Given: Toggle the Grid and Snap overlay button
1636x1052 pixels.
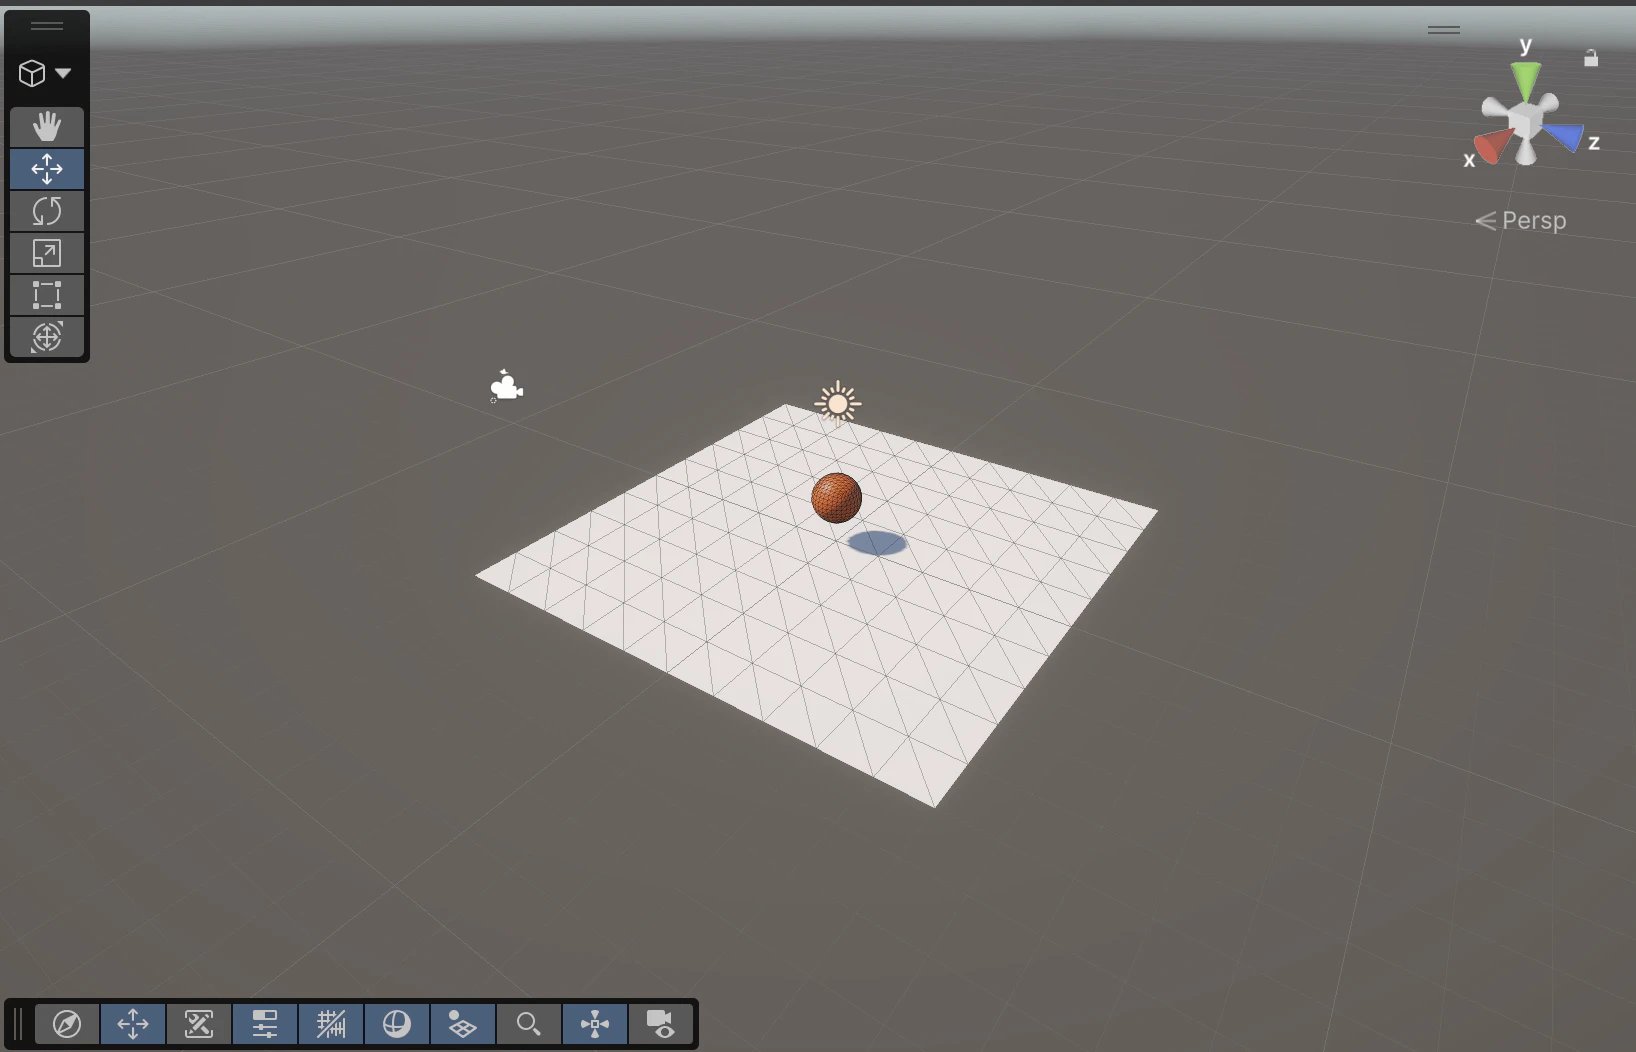Looking at the screenshot, I should pos(331,1024).
